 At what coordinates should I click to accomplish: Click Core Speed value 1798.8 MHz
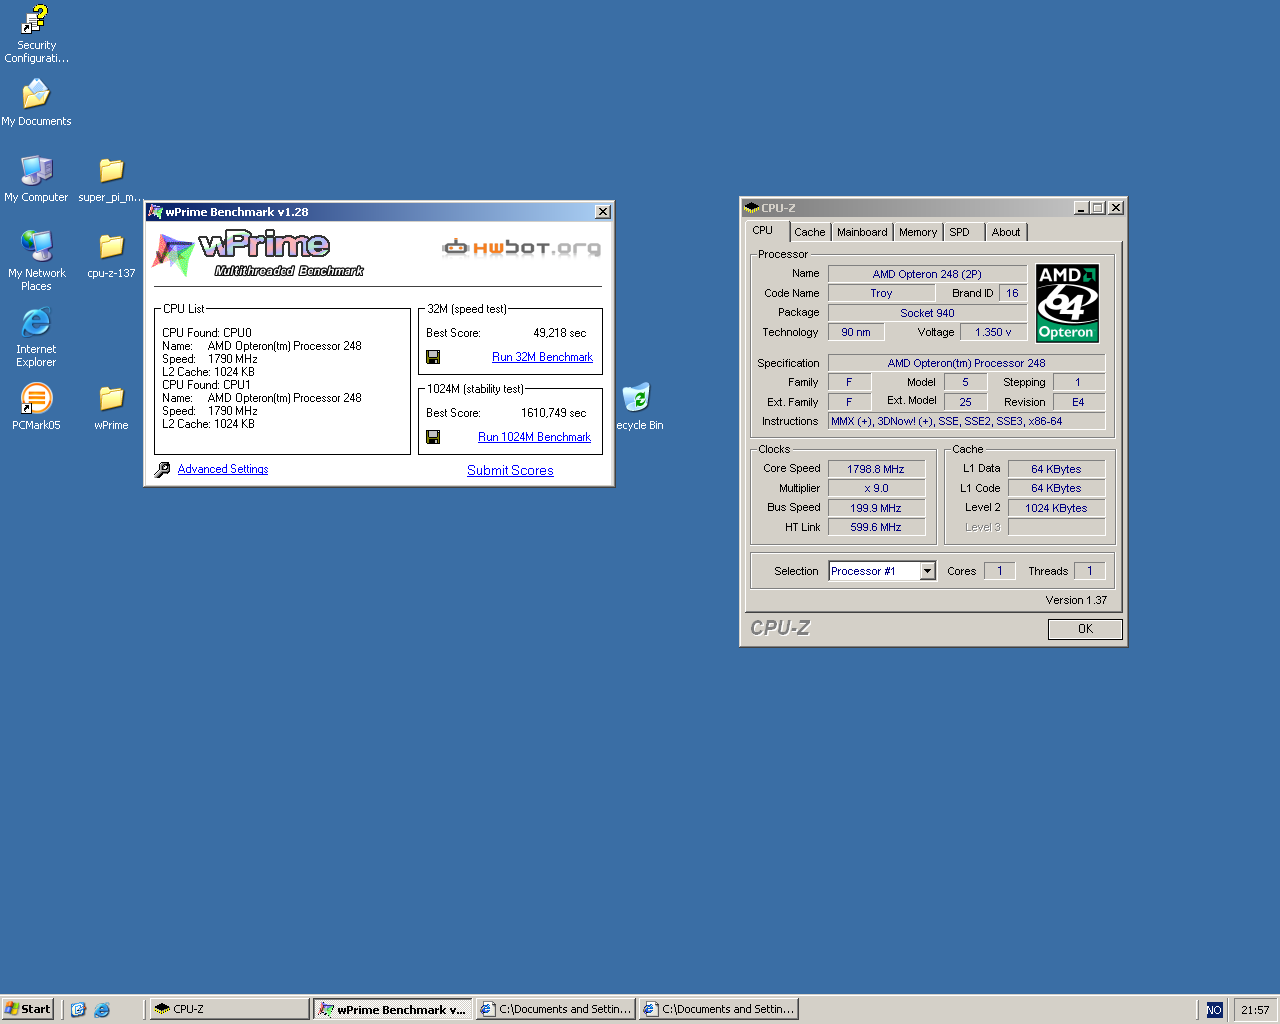click(x=876, y=469)
